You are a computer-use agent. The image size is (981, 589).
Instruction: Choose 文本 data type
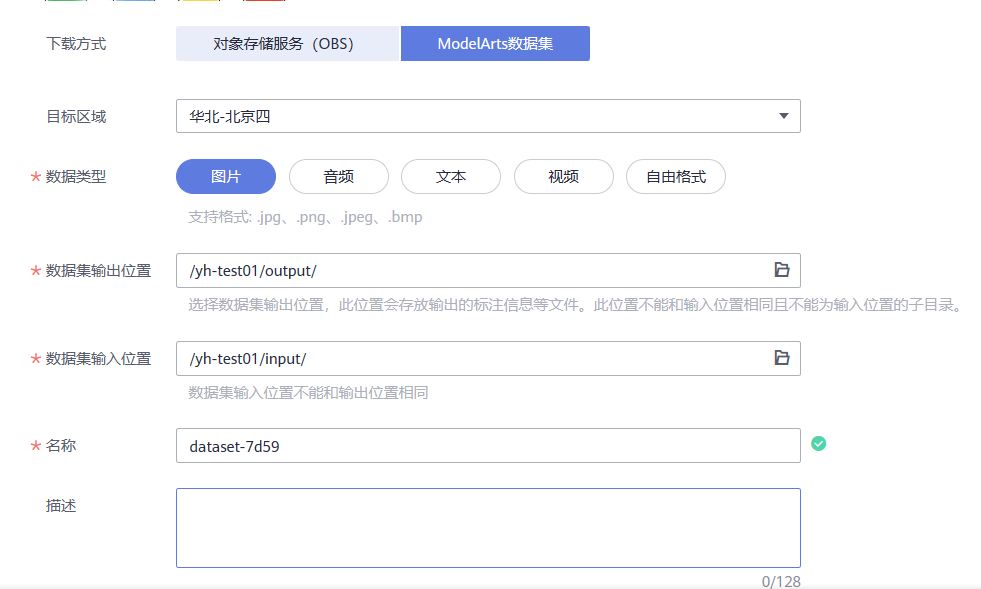click(x=451, y=177)
